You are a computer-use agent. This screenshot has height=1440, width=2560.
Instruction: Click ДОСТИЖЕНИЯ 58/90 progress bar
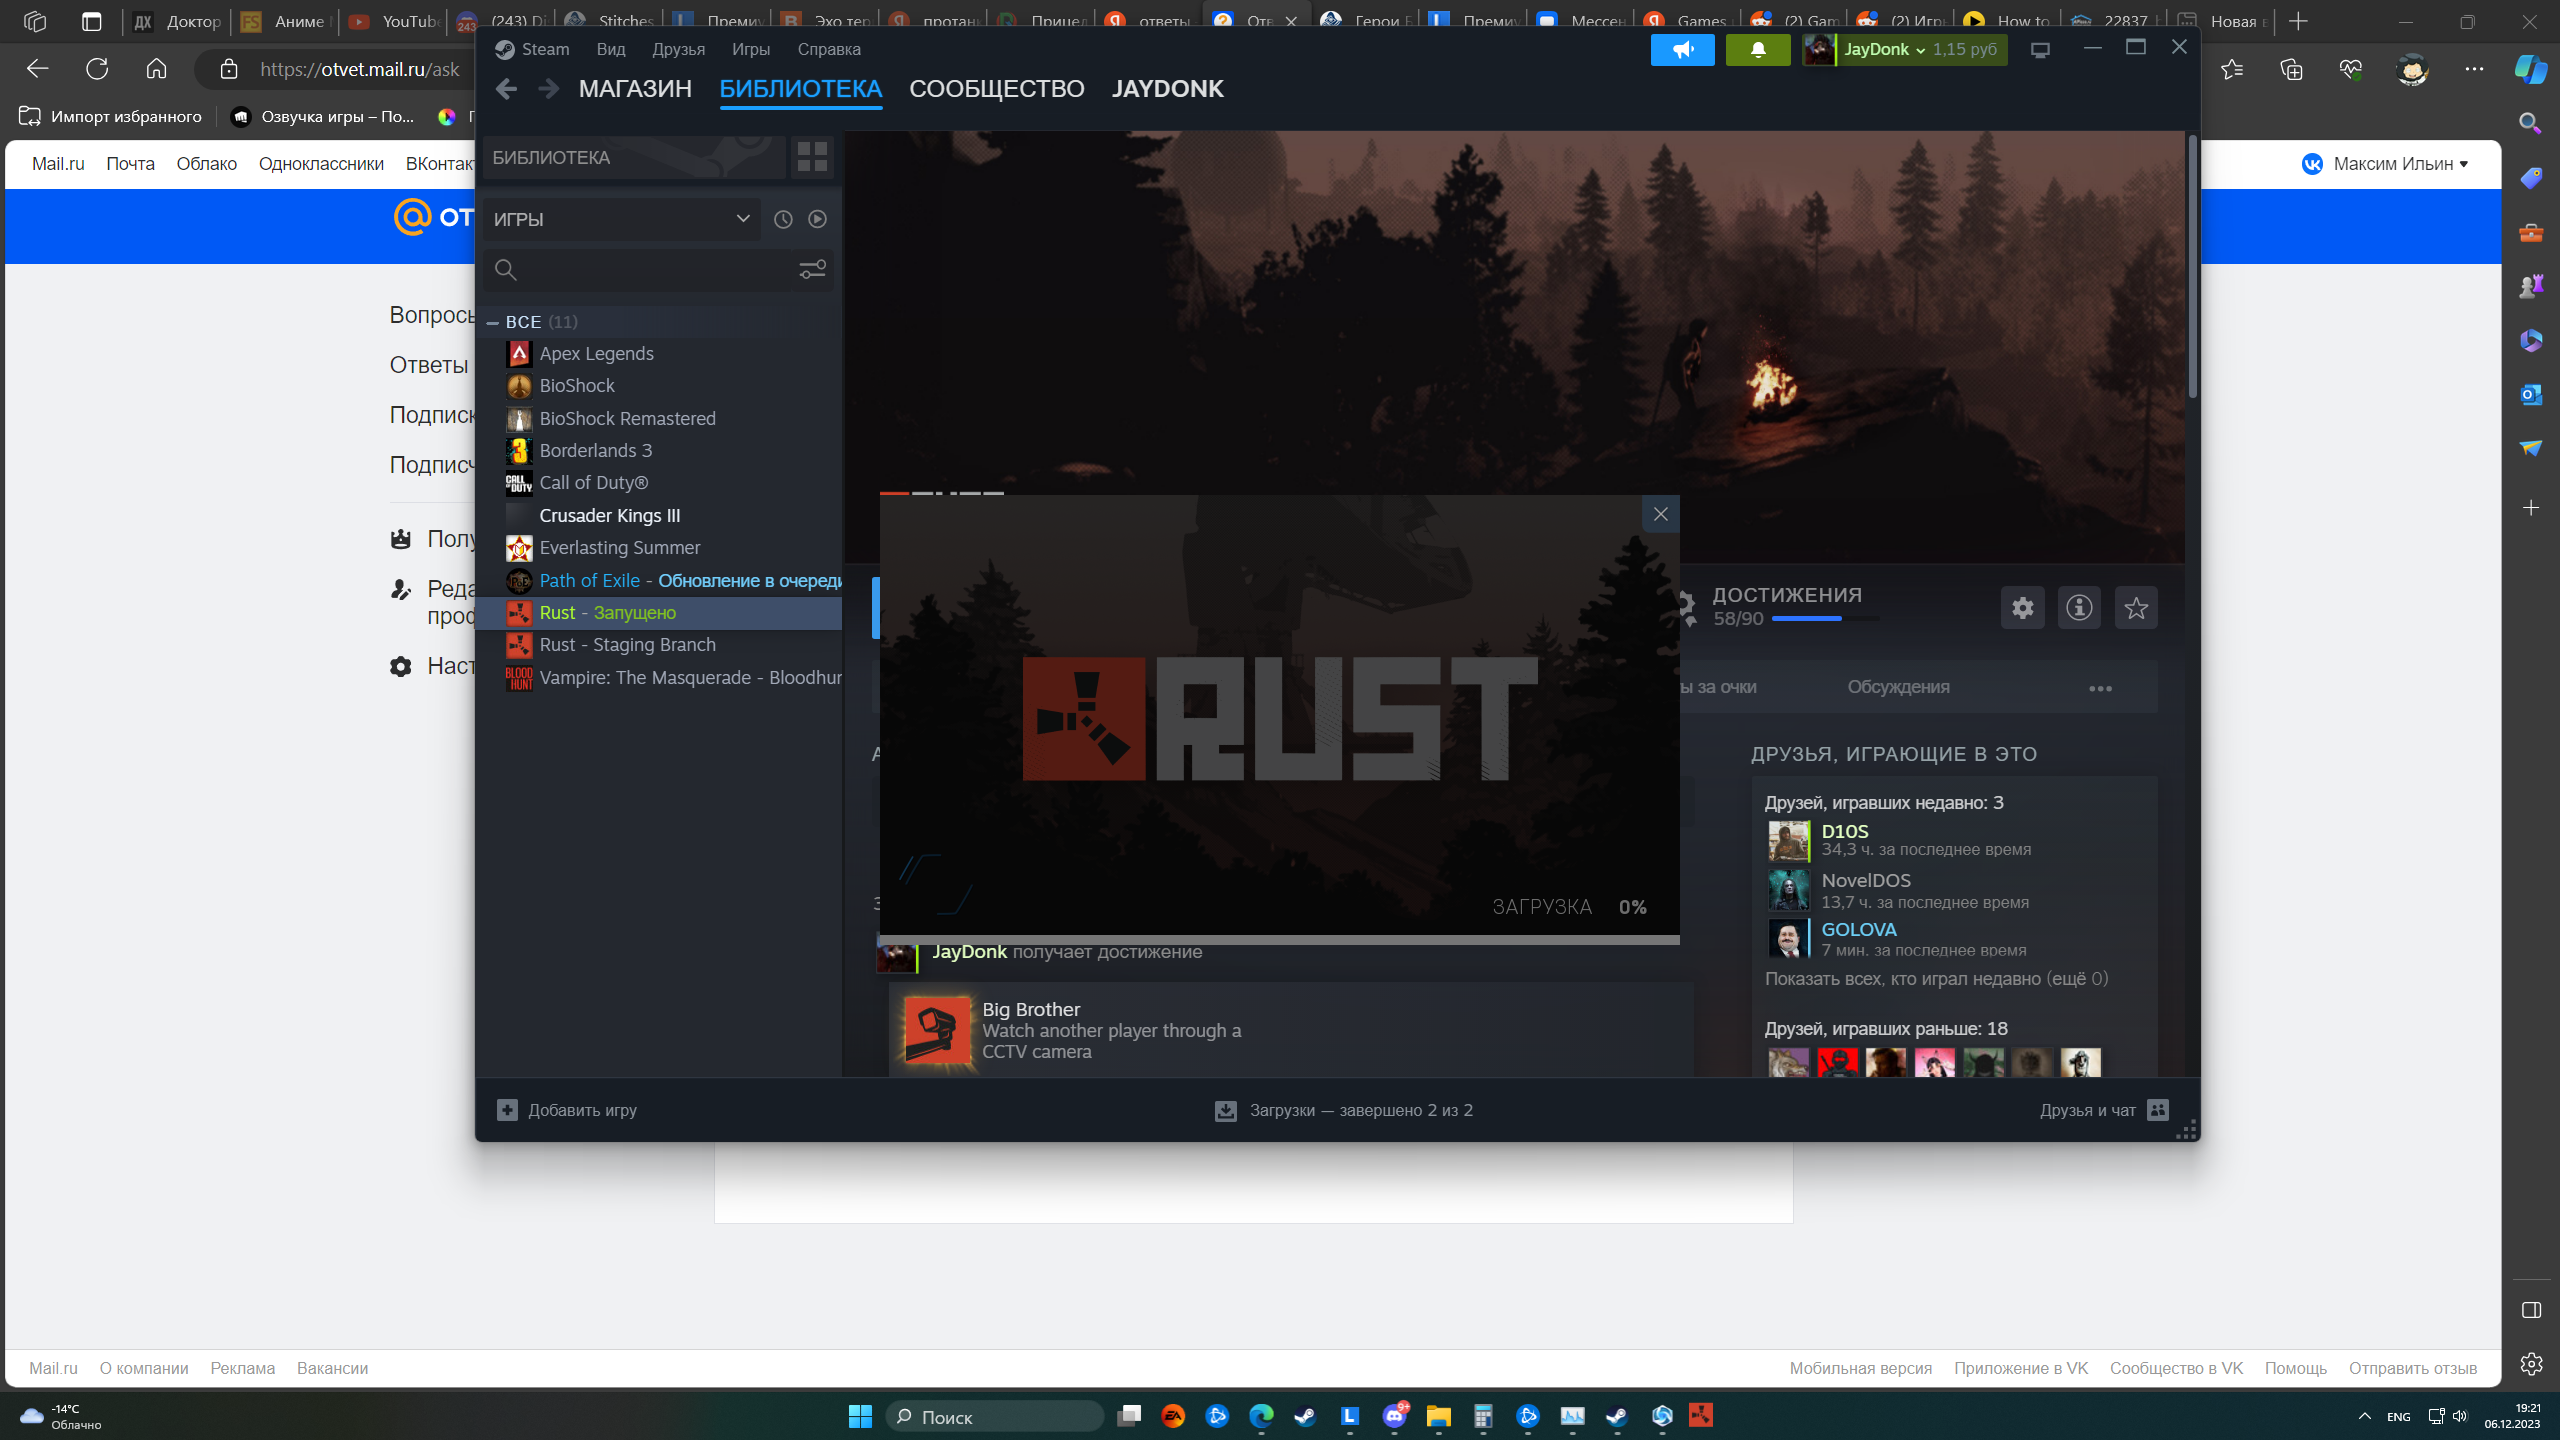[x=1824, y=619]
